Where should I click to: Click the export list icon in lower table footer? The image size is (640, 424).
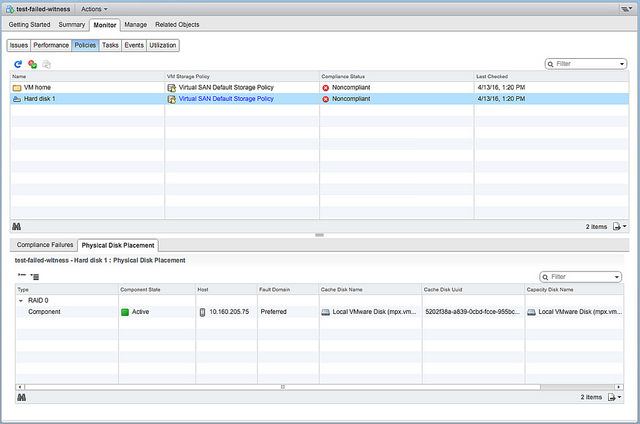pos(618,397)
